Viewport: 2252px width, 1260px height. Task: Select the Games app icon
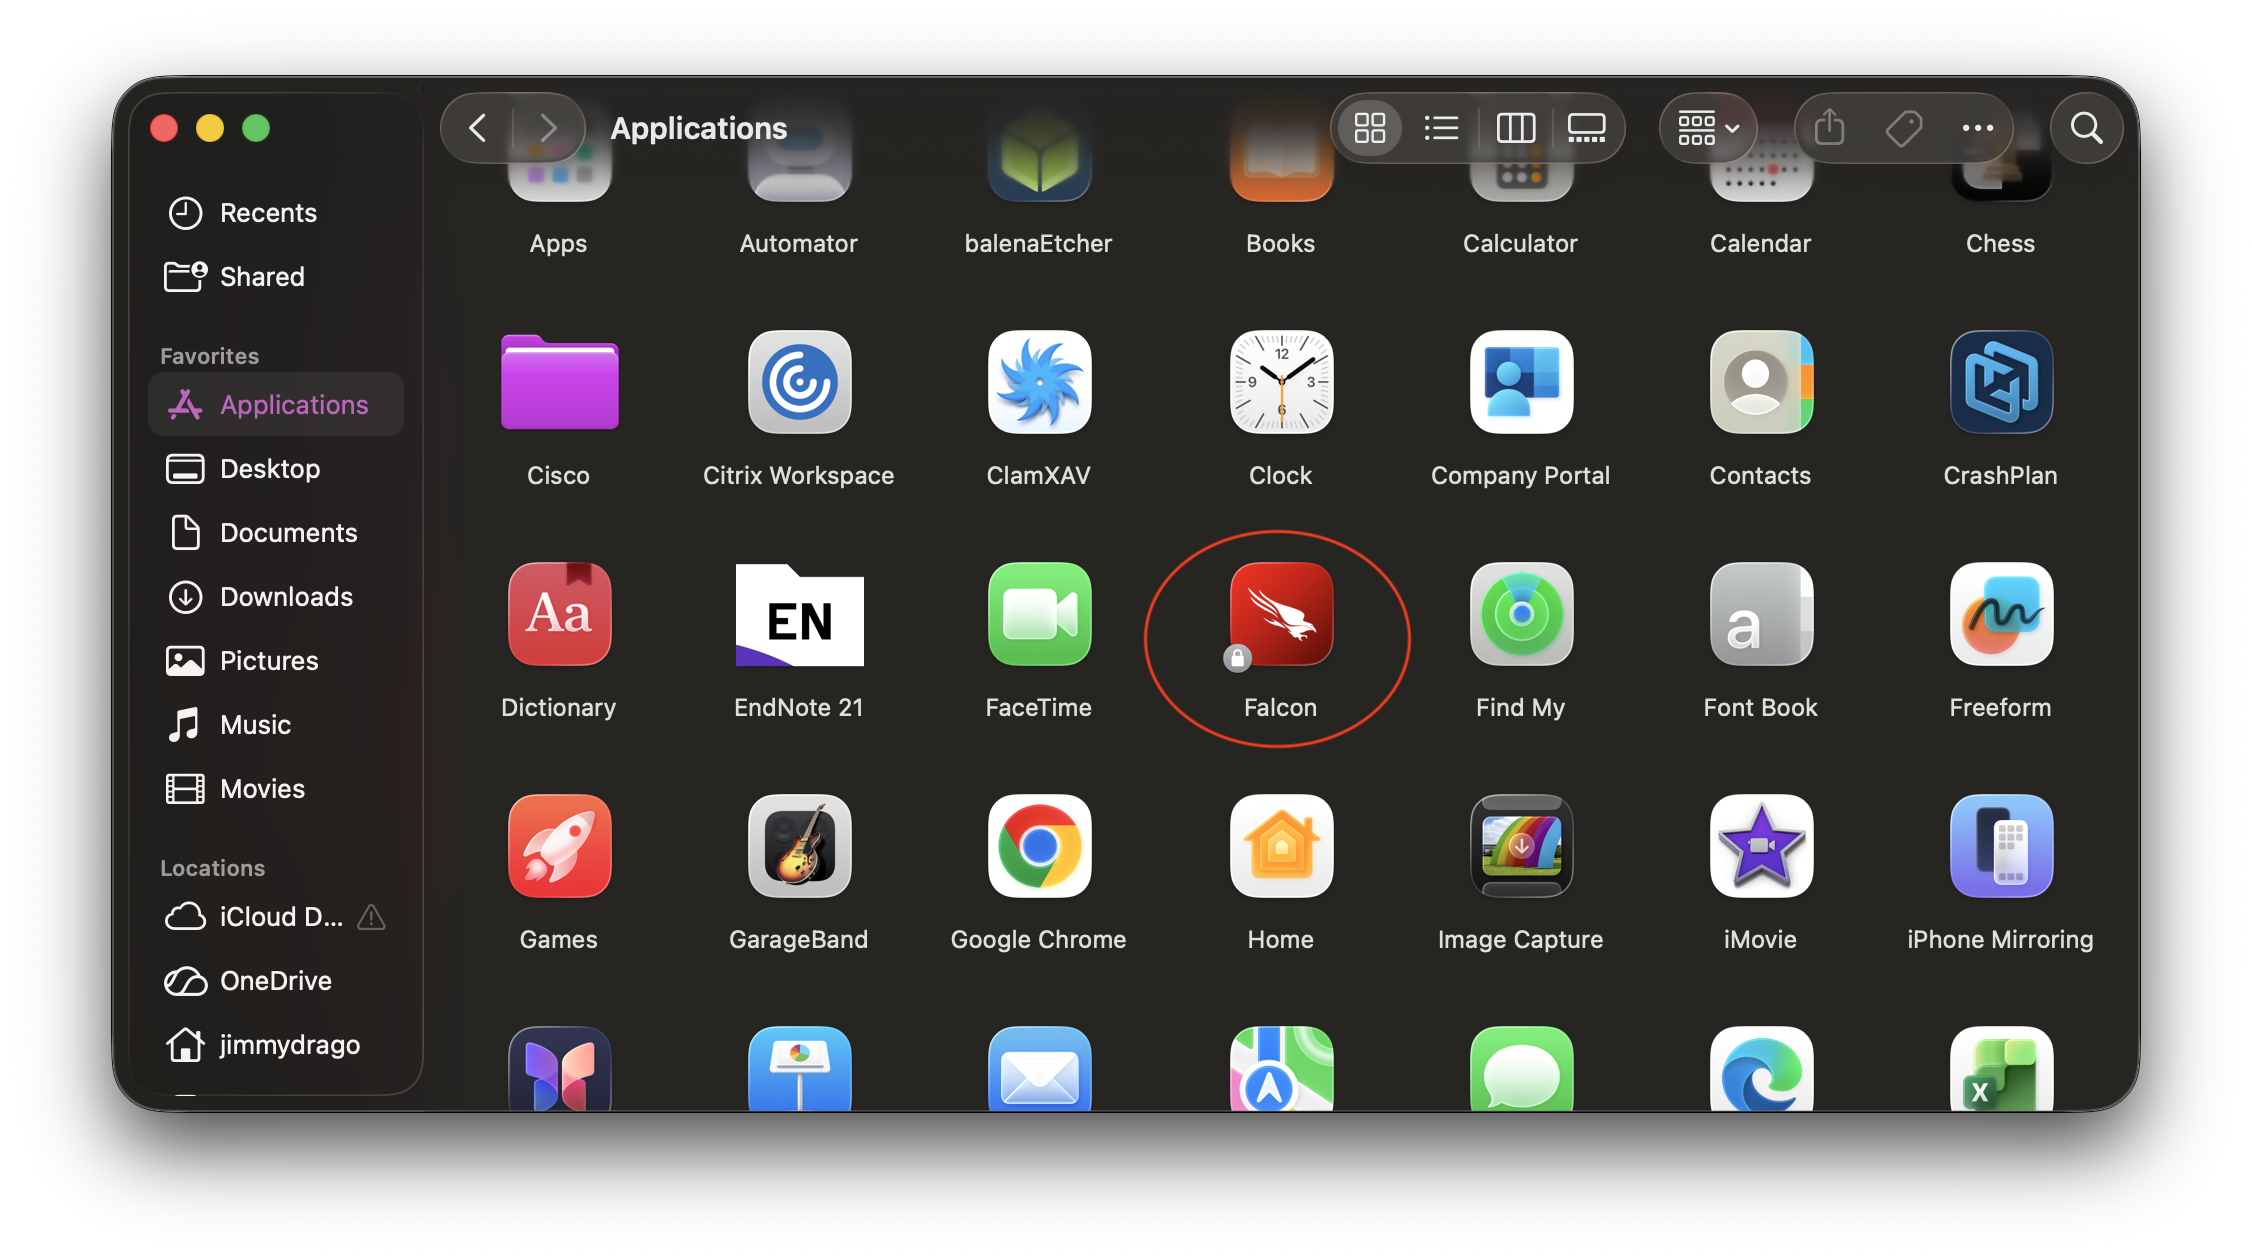(559, 846)
